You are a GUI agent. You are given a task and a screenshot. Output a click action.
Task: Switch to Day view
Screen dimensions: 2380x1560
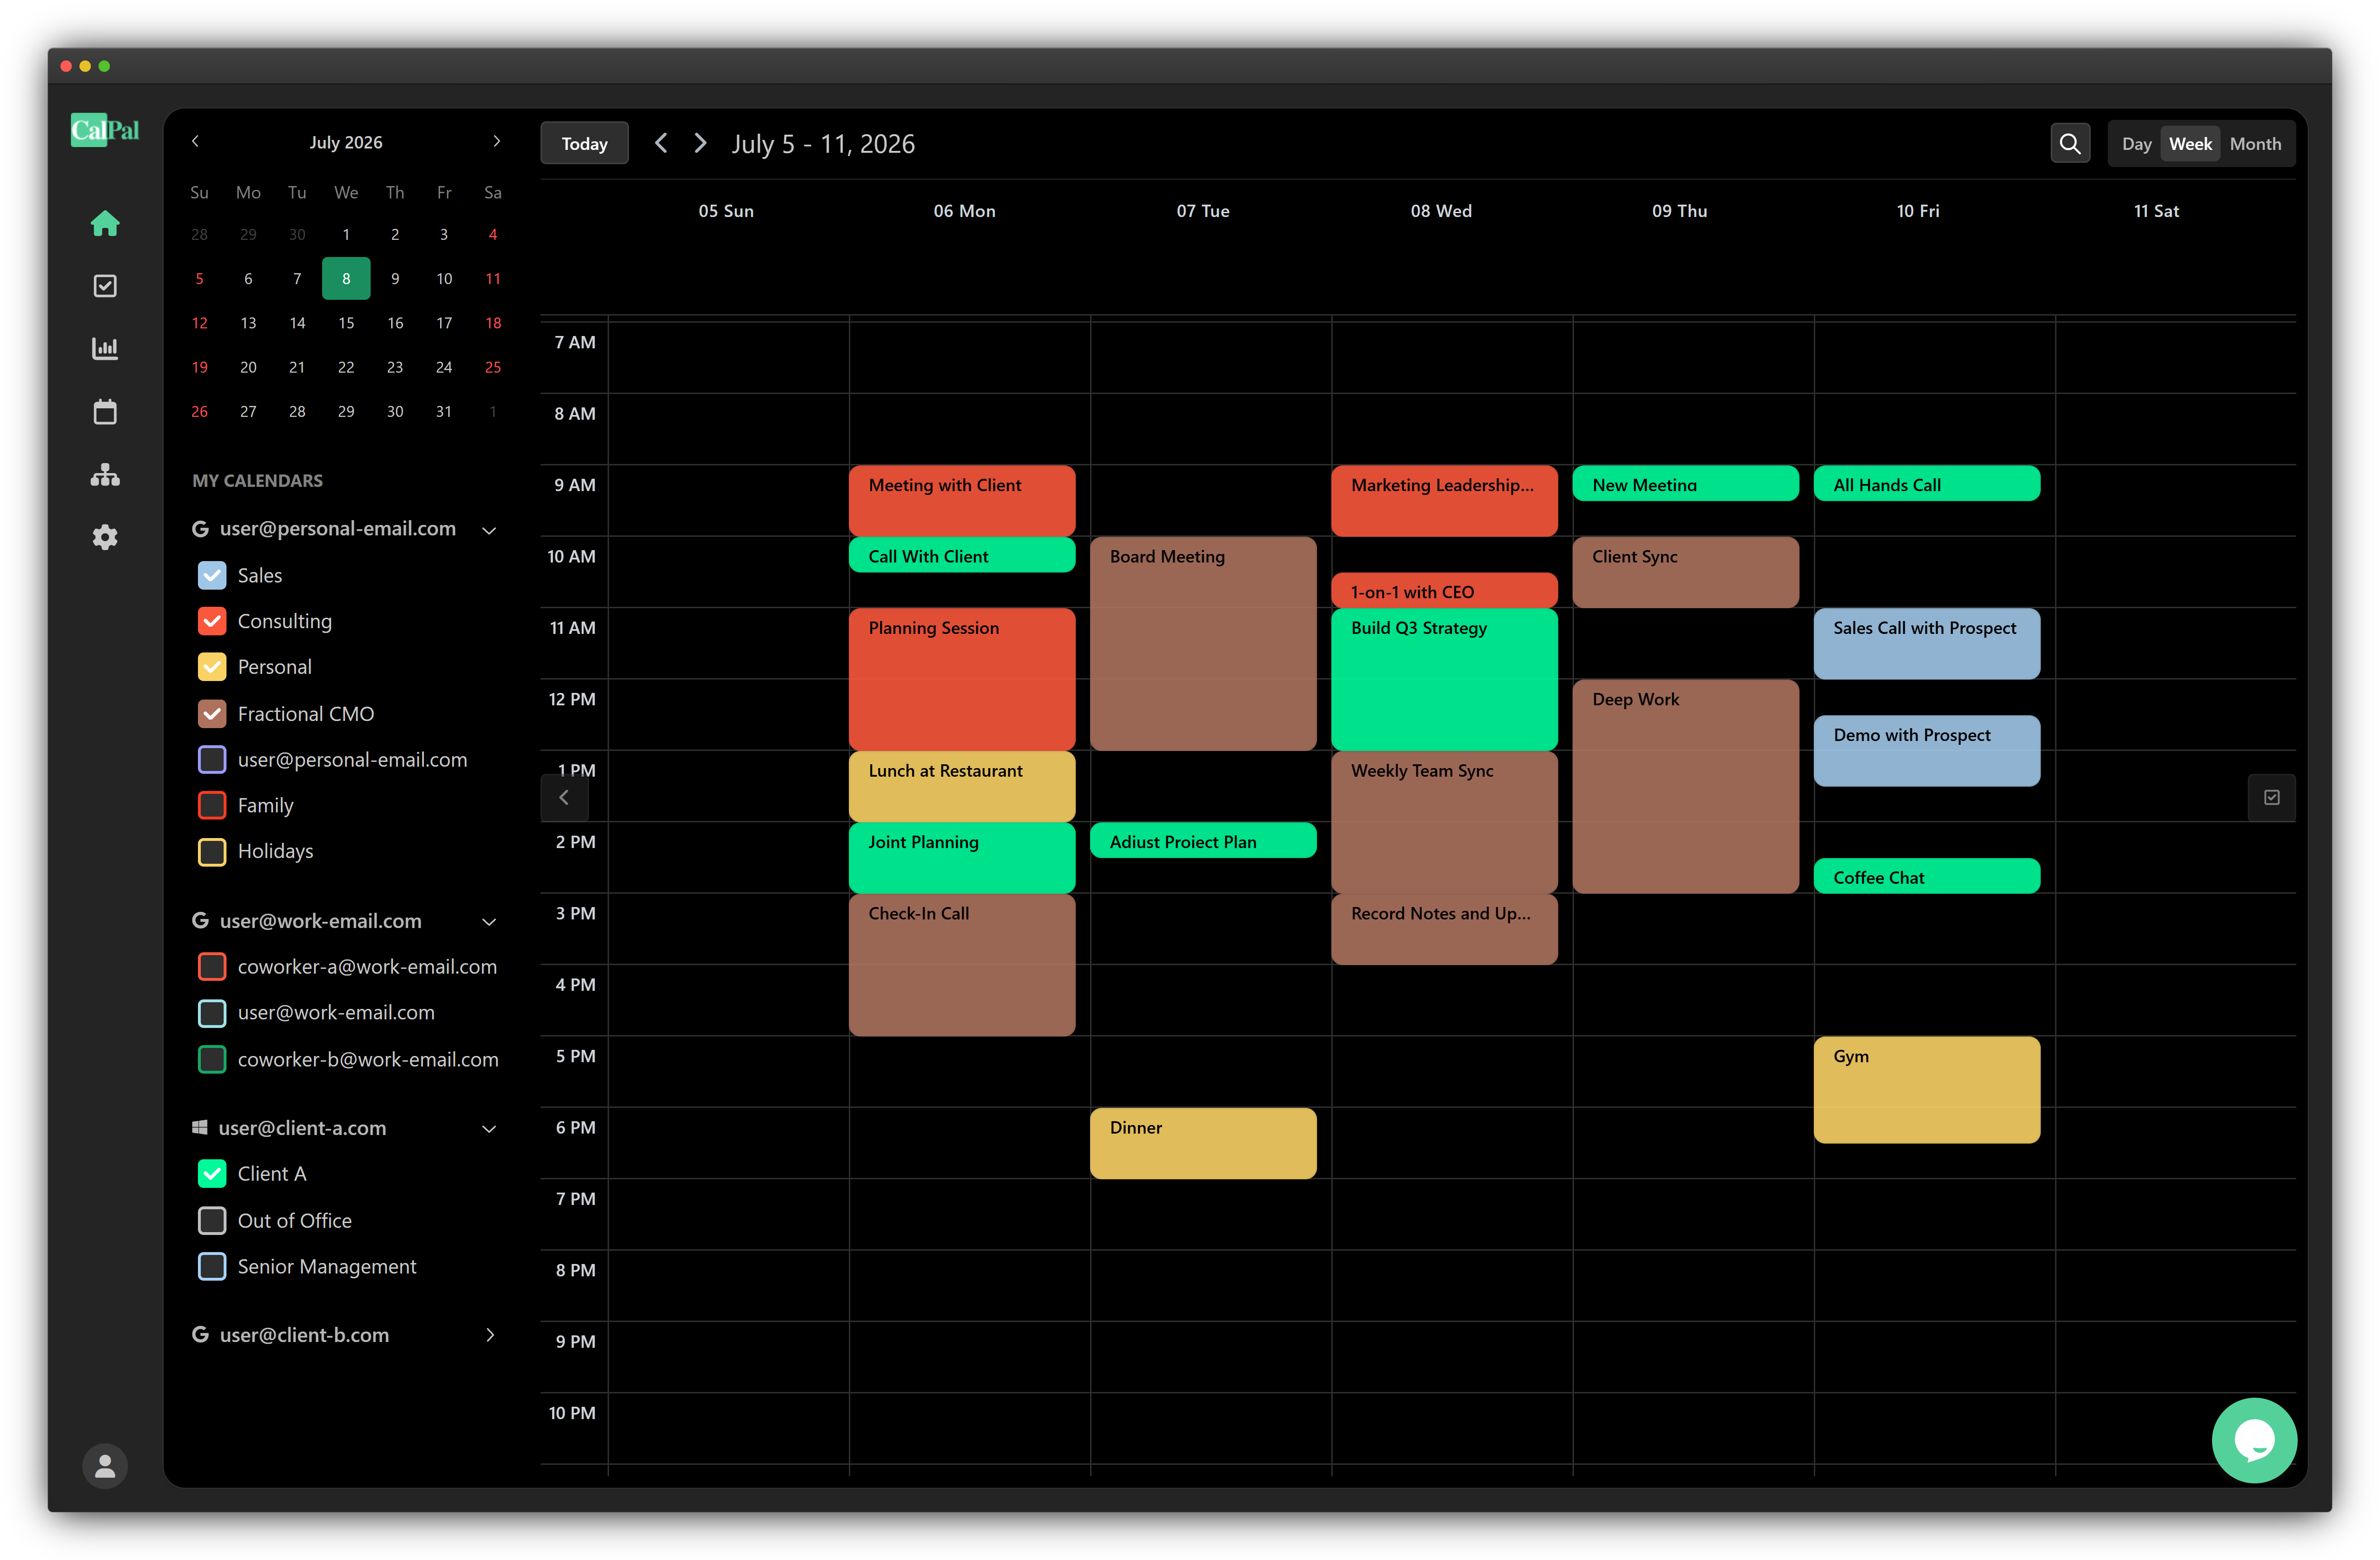tap(2136, 144)
